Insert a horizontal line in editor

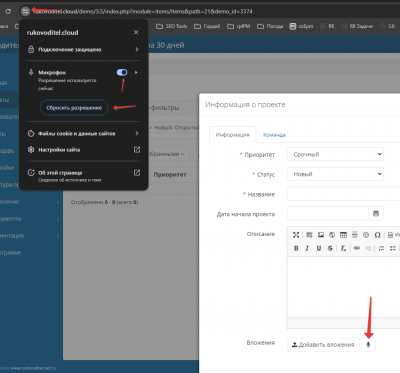(355, 235)
